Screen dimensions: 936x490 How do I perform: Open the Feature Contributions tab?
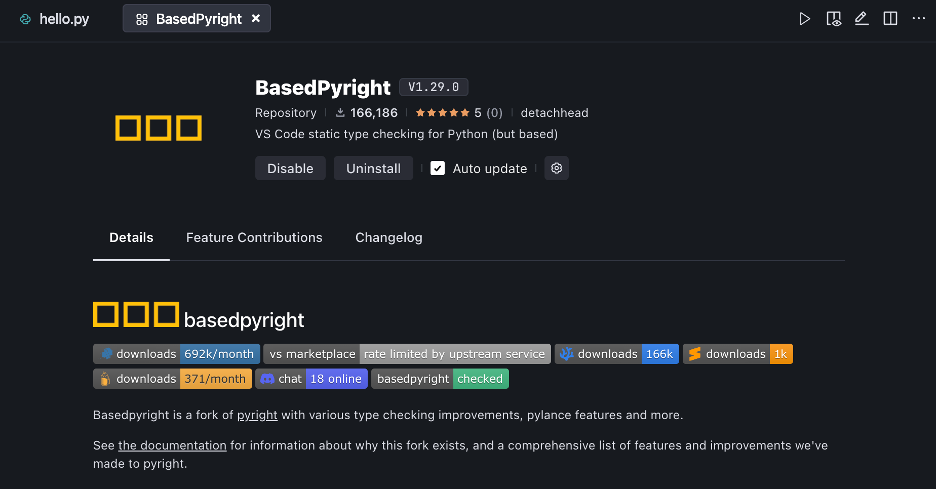254,238
